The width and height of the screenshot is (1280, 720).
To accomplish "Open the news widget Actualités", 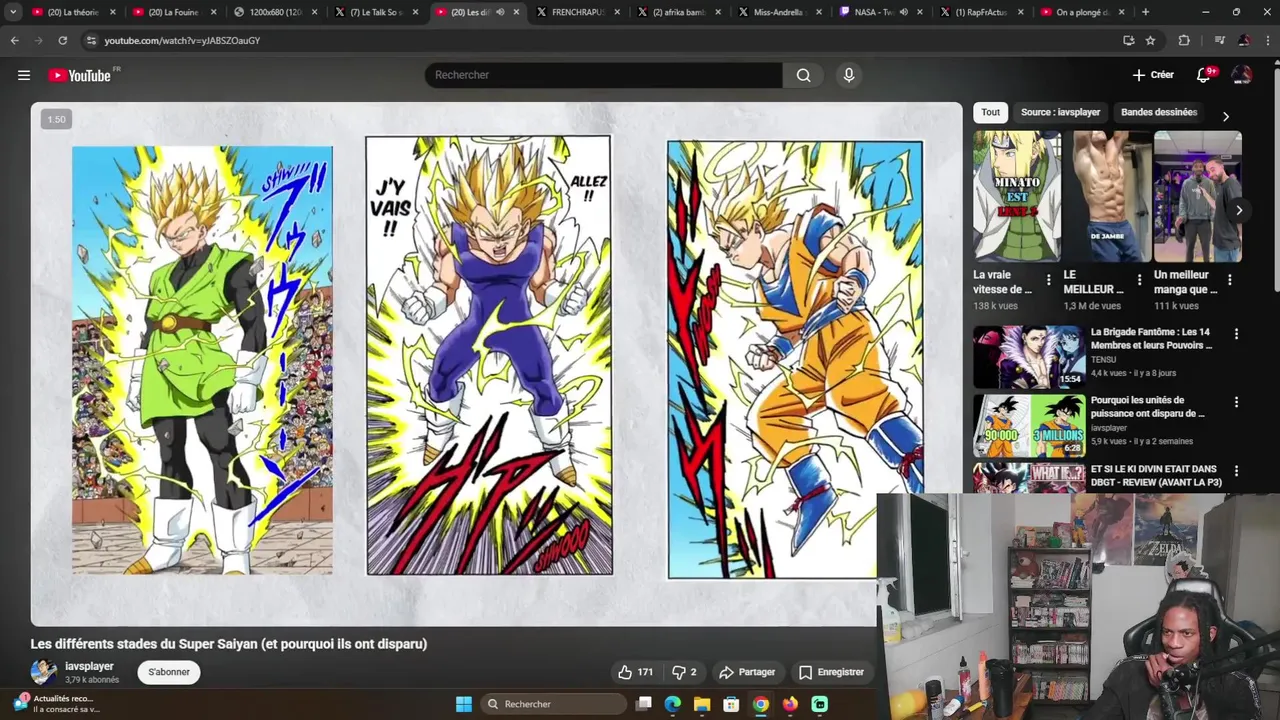I will (58, 703).
